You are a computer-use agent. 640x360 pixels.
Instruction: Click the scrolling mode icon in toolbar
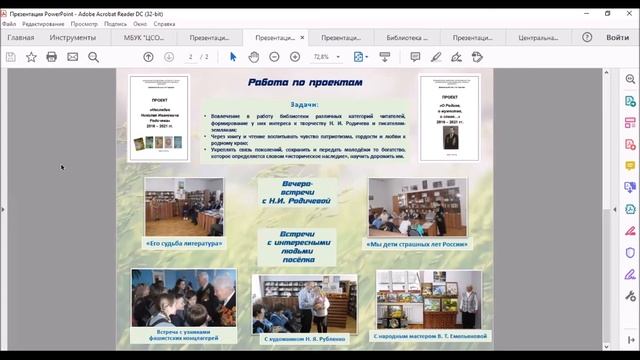[x=384, y=57]
